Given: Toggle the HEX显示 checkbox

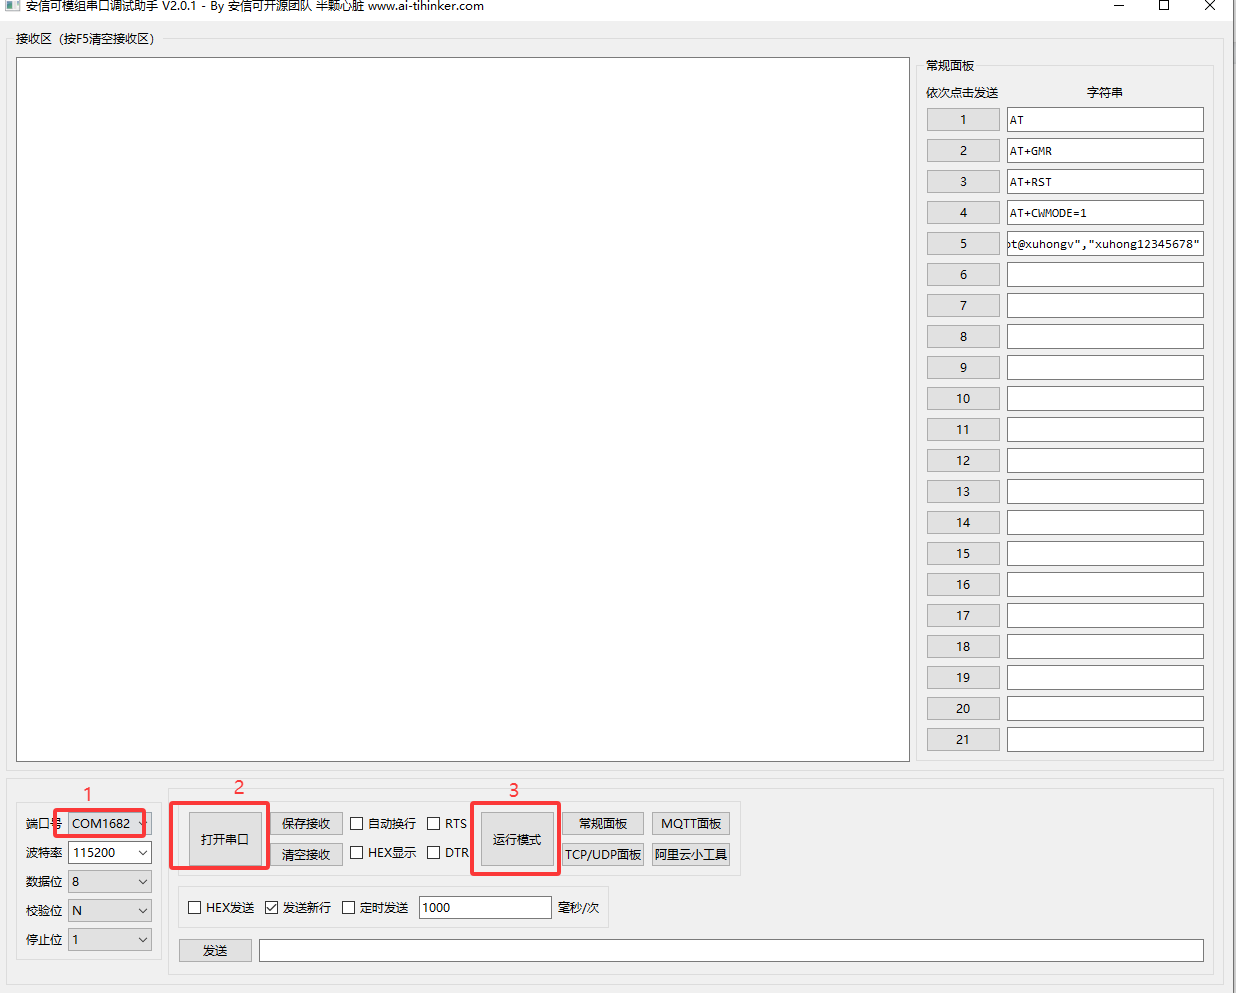Looking at the screenshot, I should coord(357,852).
